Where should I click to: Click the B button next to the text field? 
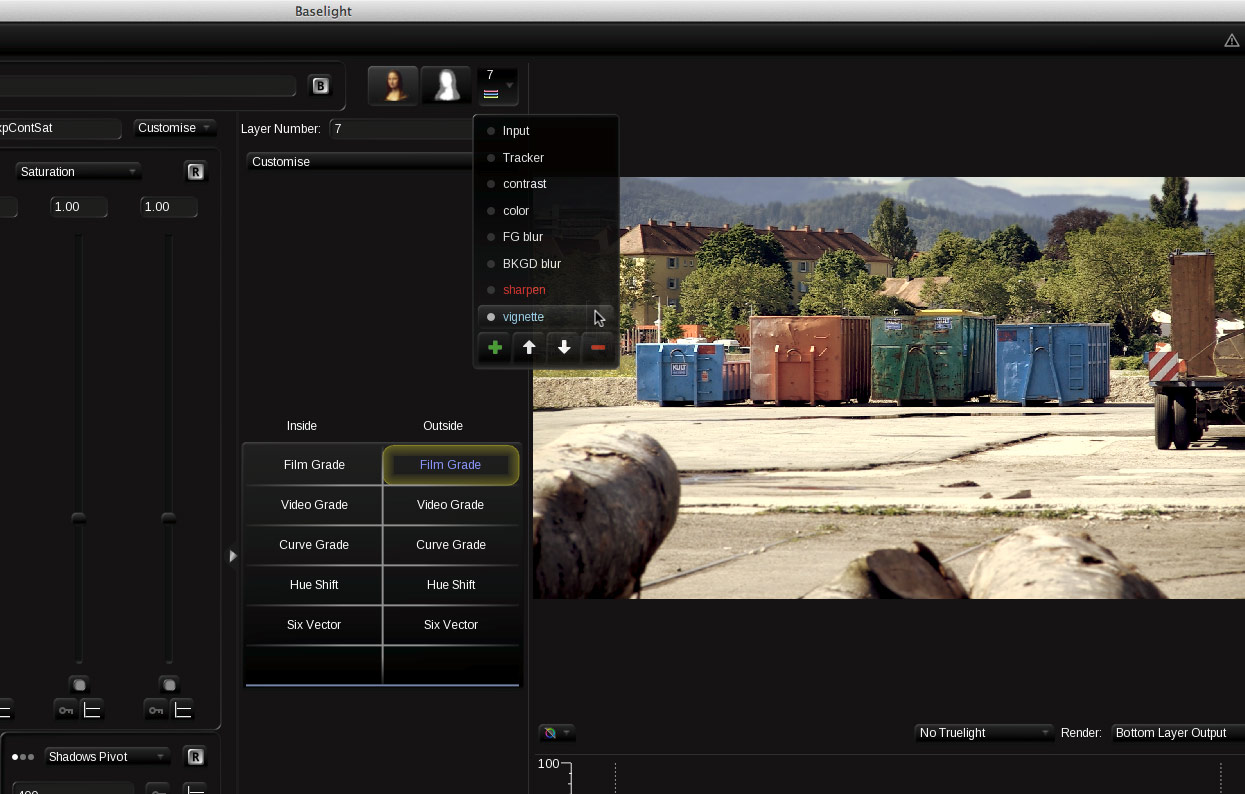click(x=320, y=86)
